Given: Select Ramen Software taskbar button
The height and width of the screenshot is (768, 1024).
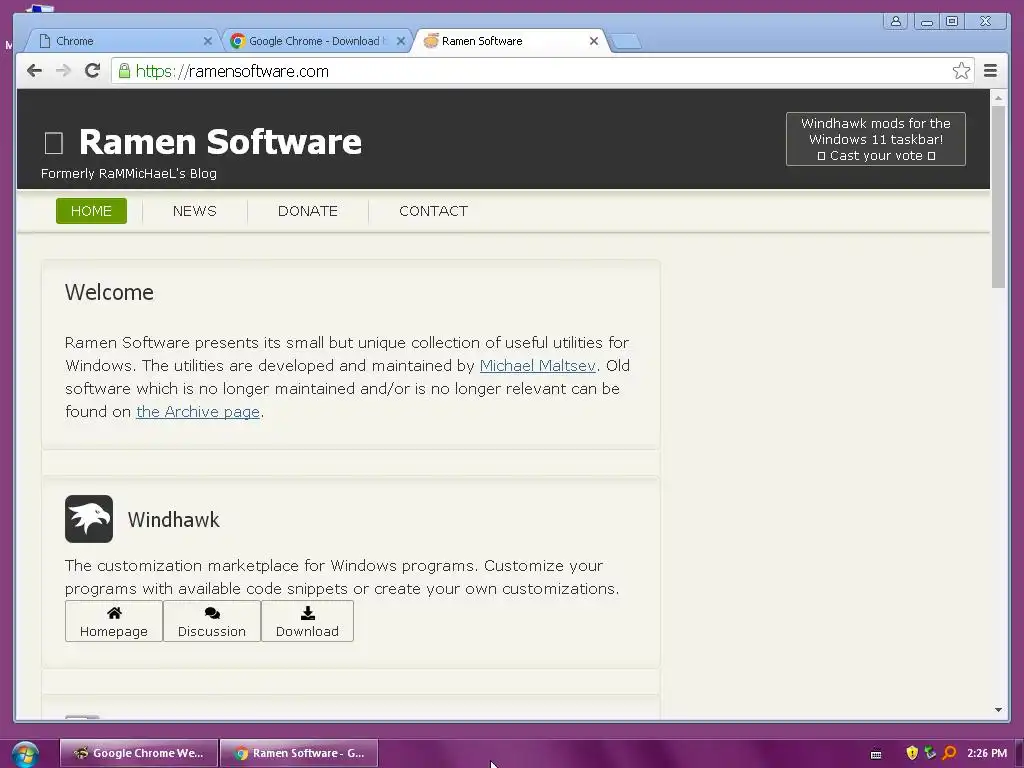Looking at the screenshot, I should pyautogui.click(x=299, y=753).
